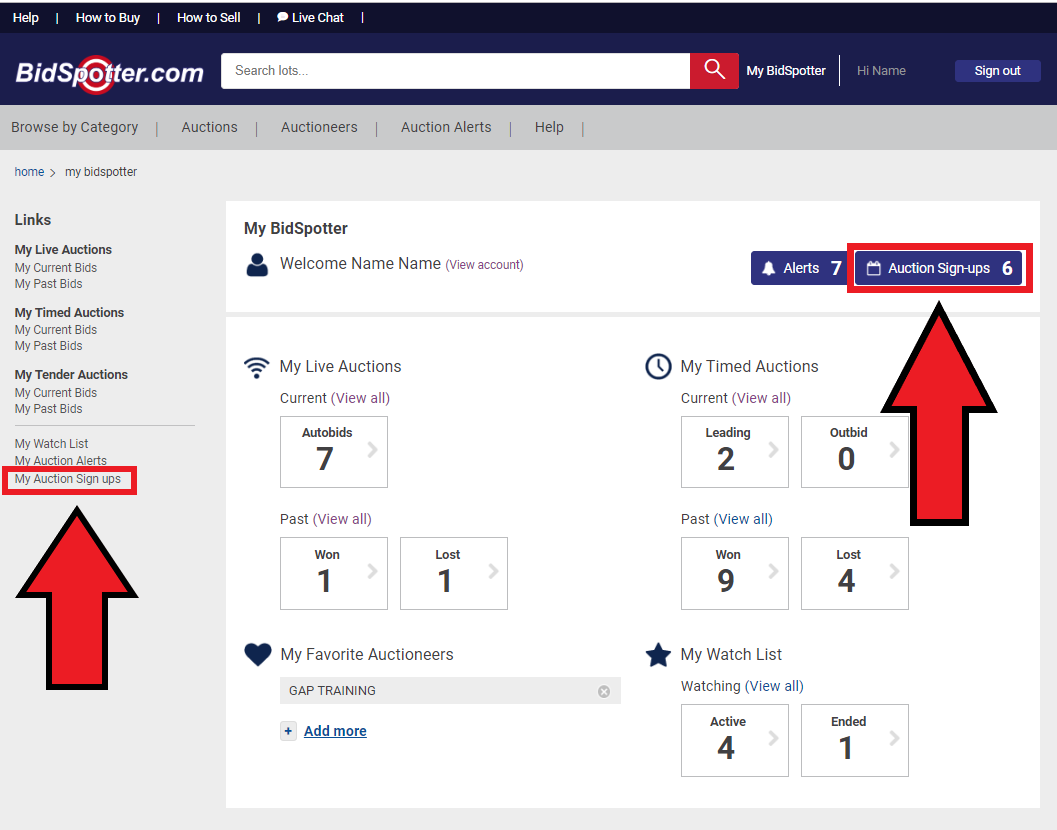Screen dimensions: 1057x830
Task: Click the BidSpotter.com logo
Action: point(110,72)
